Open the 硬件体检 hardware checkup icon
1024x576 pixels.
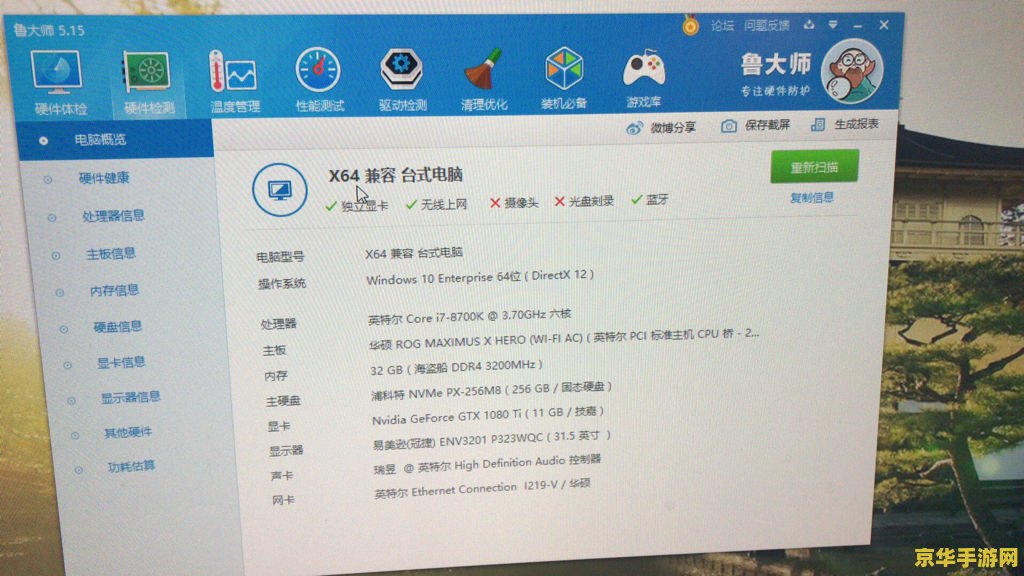click(57, 83)
